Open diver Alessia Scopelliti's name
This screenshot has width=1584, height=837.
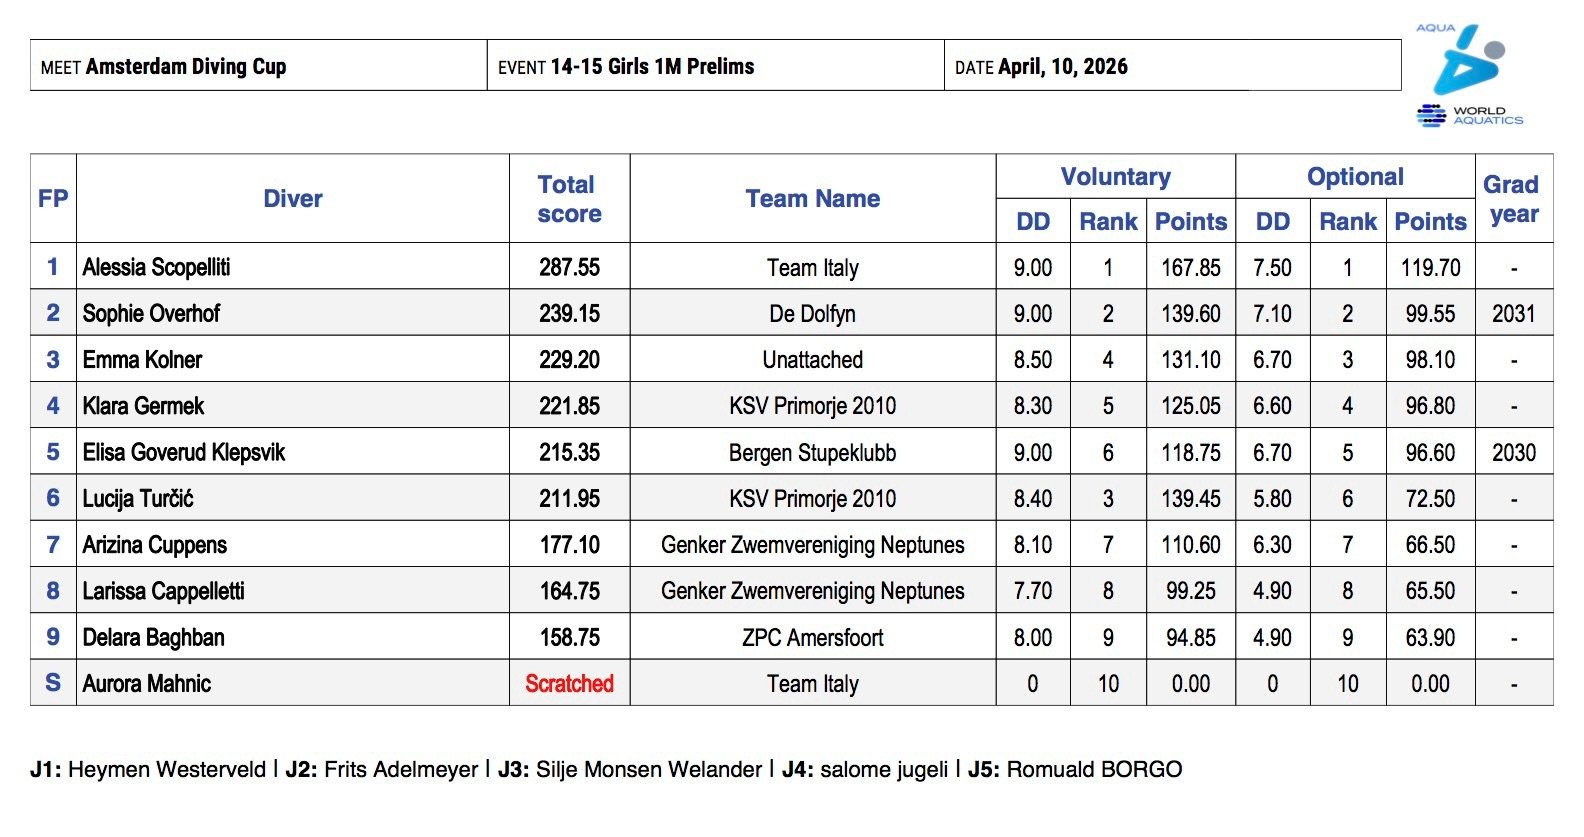coord(157,267)
